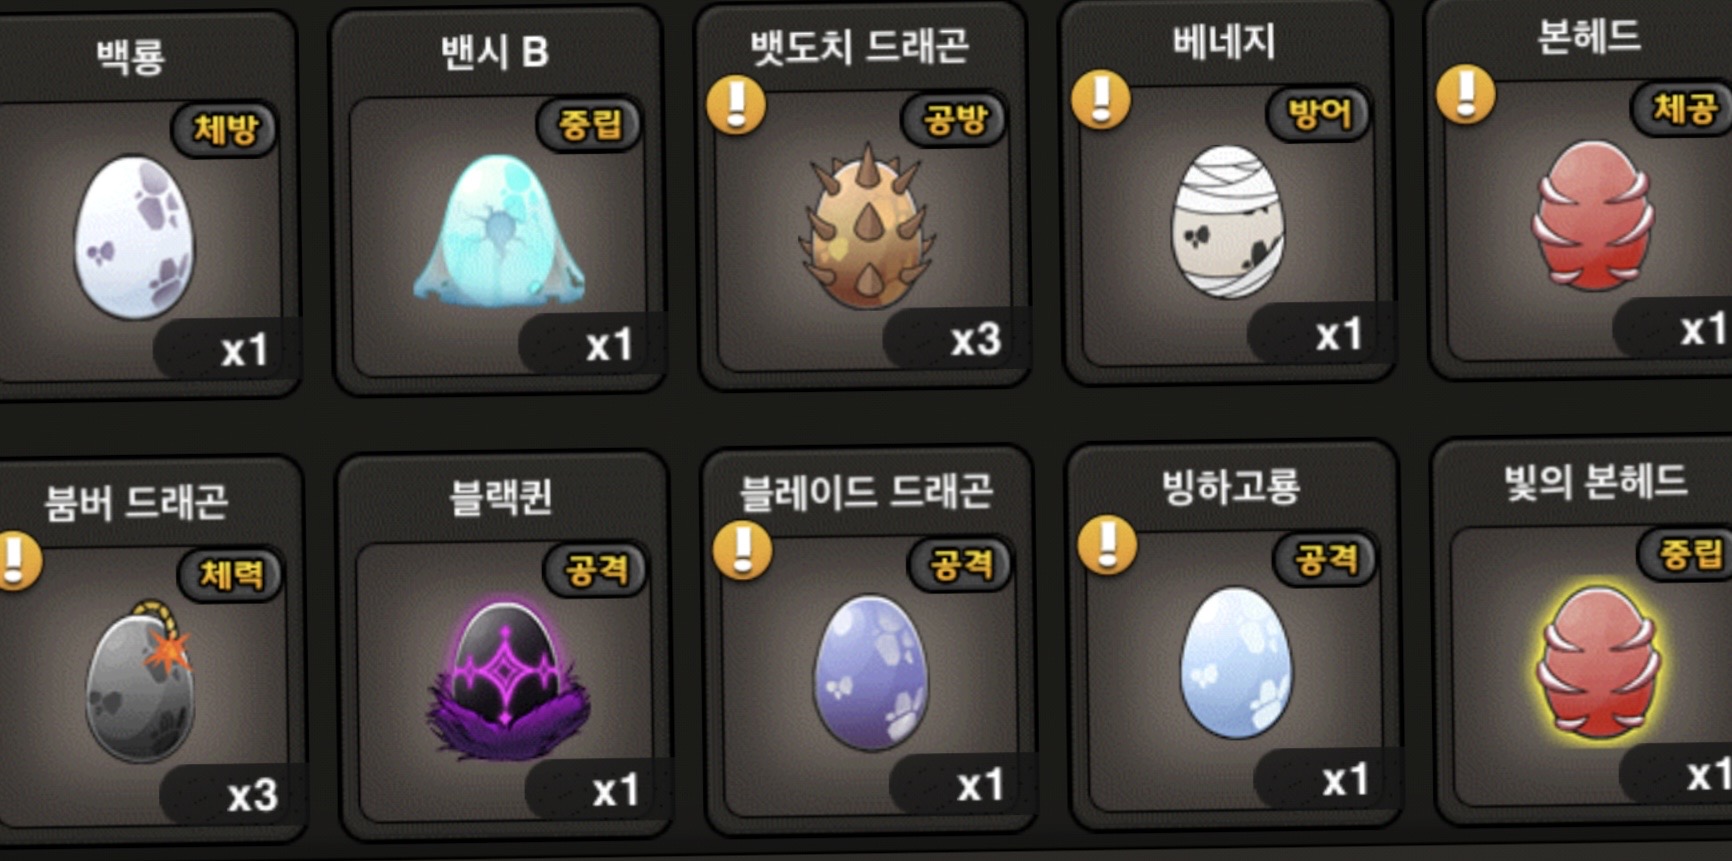The height and width of the screenshot is (861, 1732).
Task: Click the x3 count on 붐버 드래곤
Action: 252,796
